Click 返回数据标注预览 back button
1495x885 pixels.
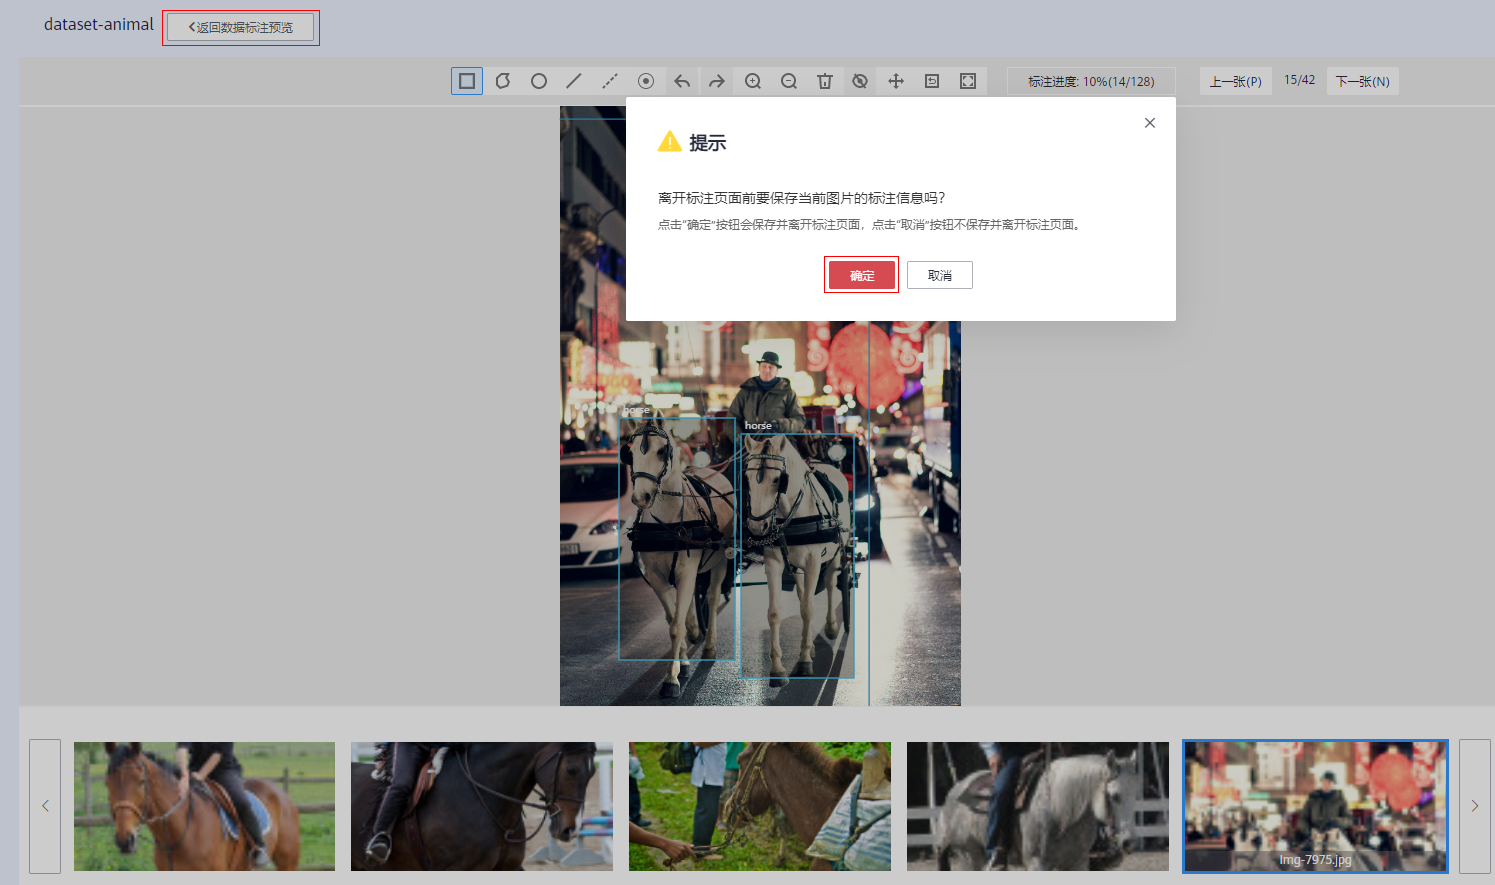coord(241,28)
